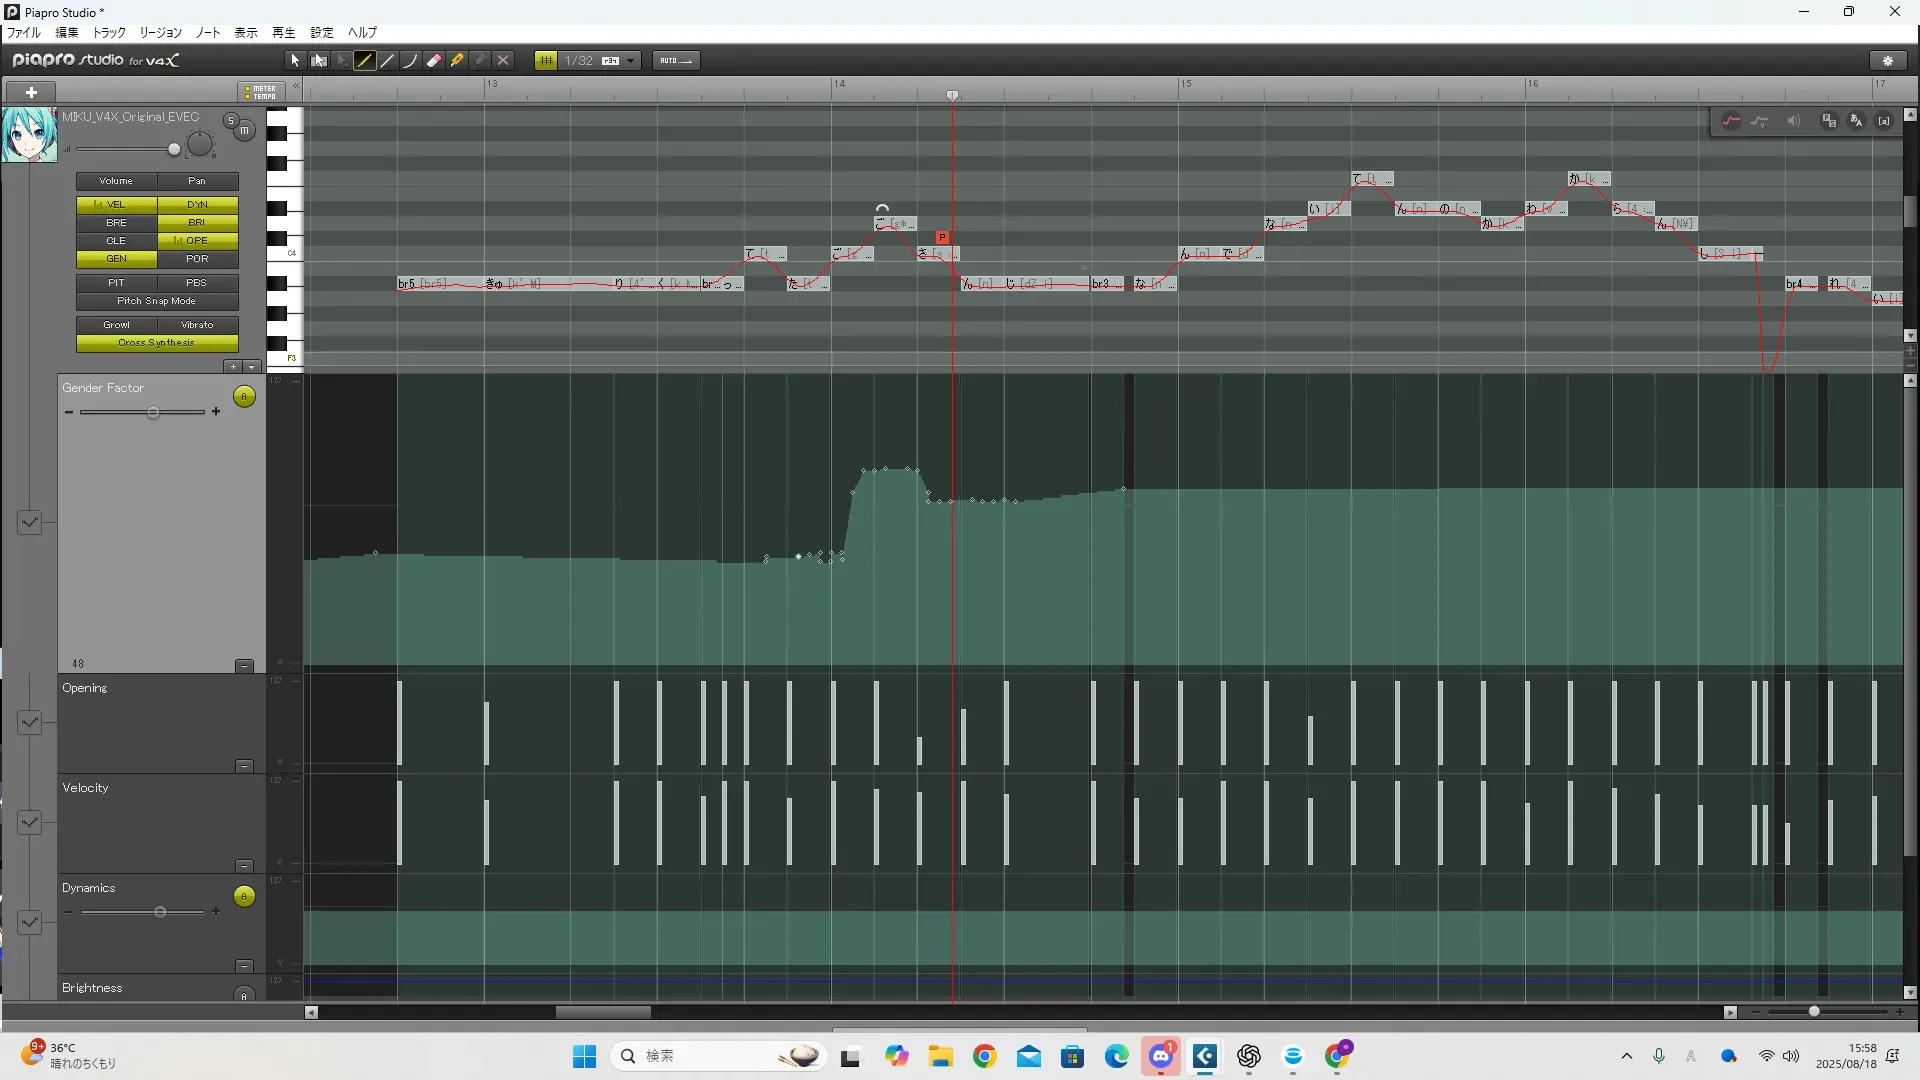Open the settings gear in toolbar
Viewport: 1920px width, 1080px height.
pos(1888,61)
